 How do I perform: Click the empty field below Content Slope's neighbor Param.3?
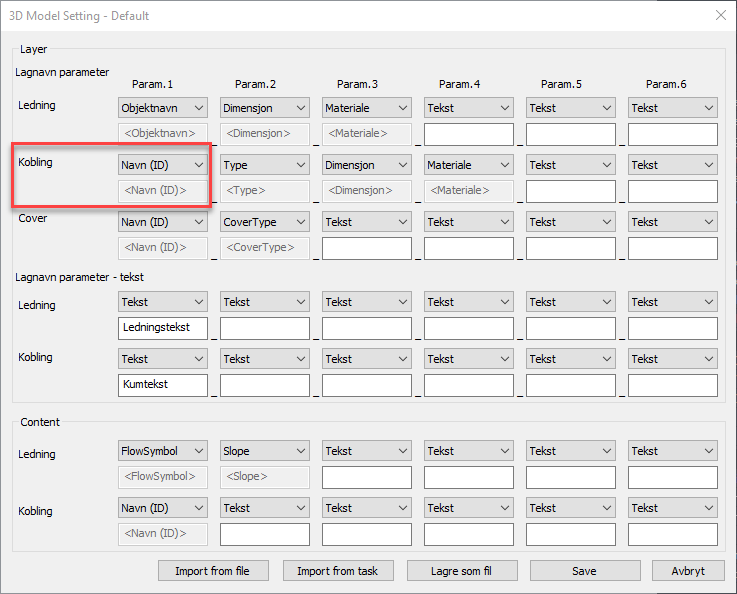click(366, 477)
